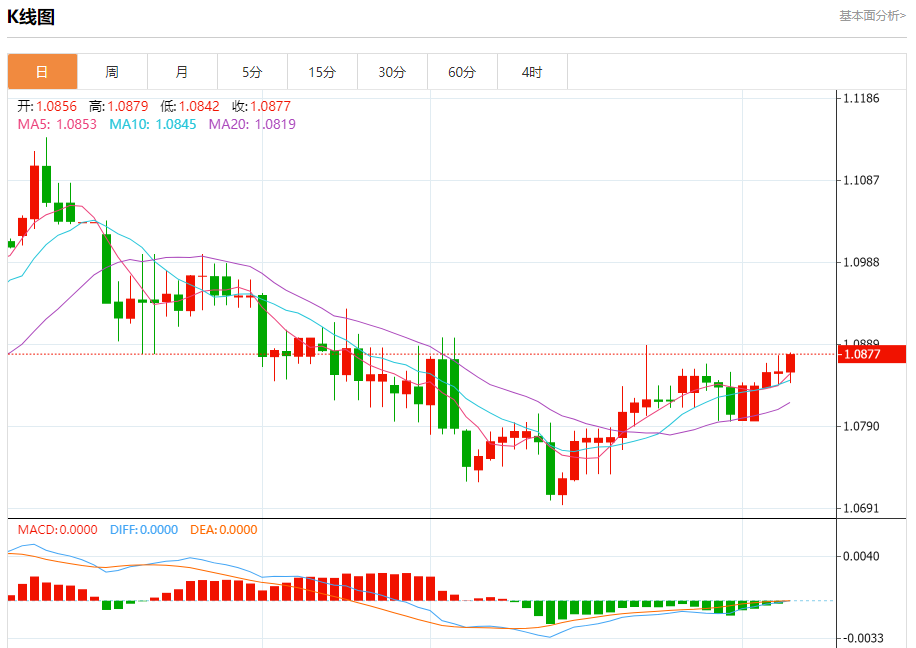916x648 pixels.
Task: Click the MA20 indicator label
Action: (x=252, y=124)
